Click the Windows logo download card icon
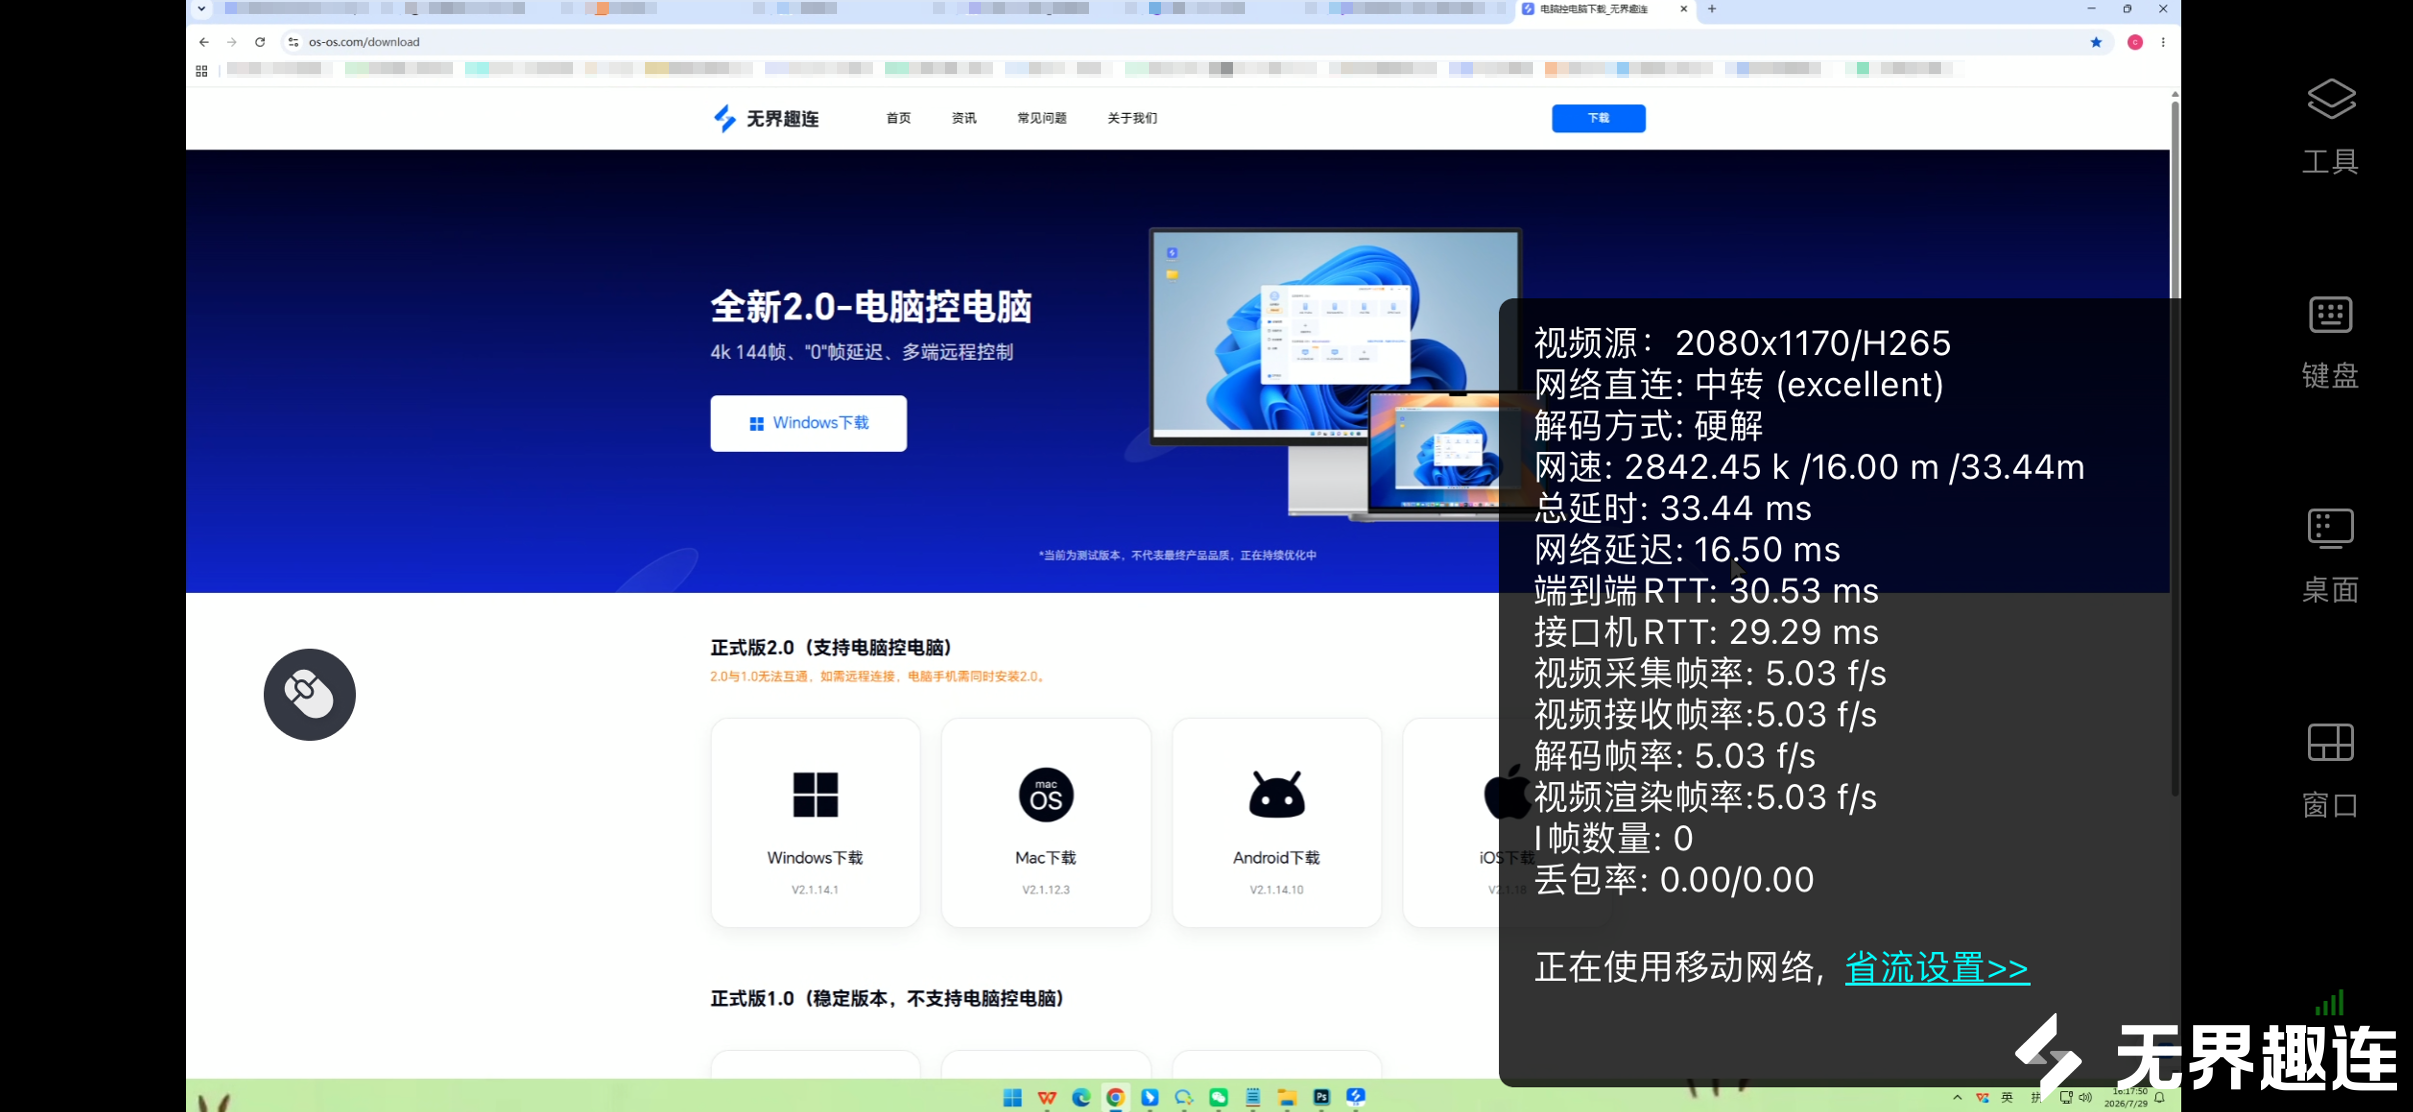 coord(815,795)
